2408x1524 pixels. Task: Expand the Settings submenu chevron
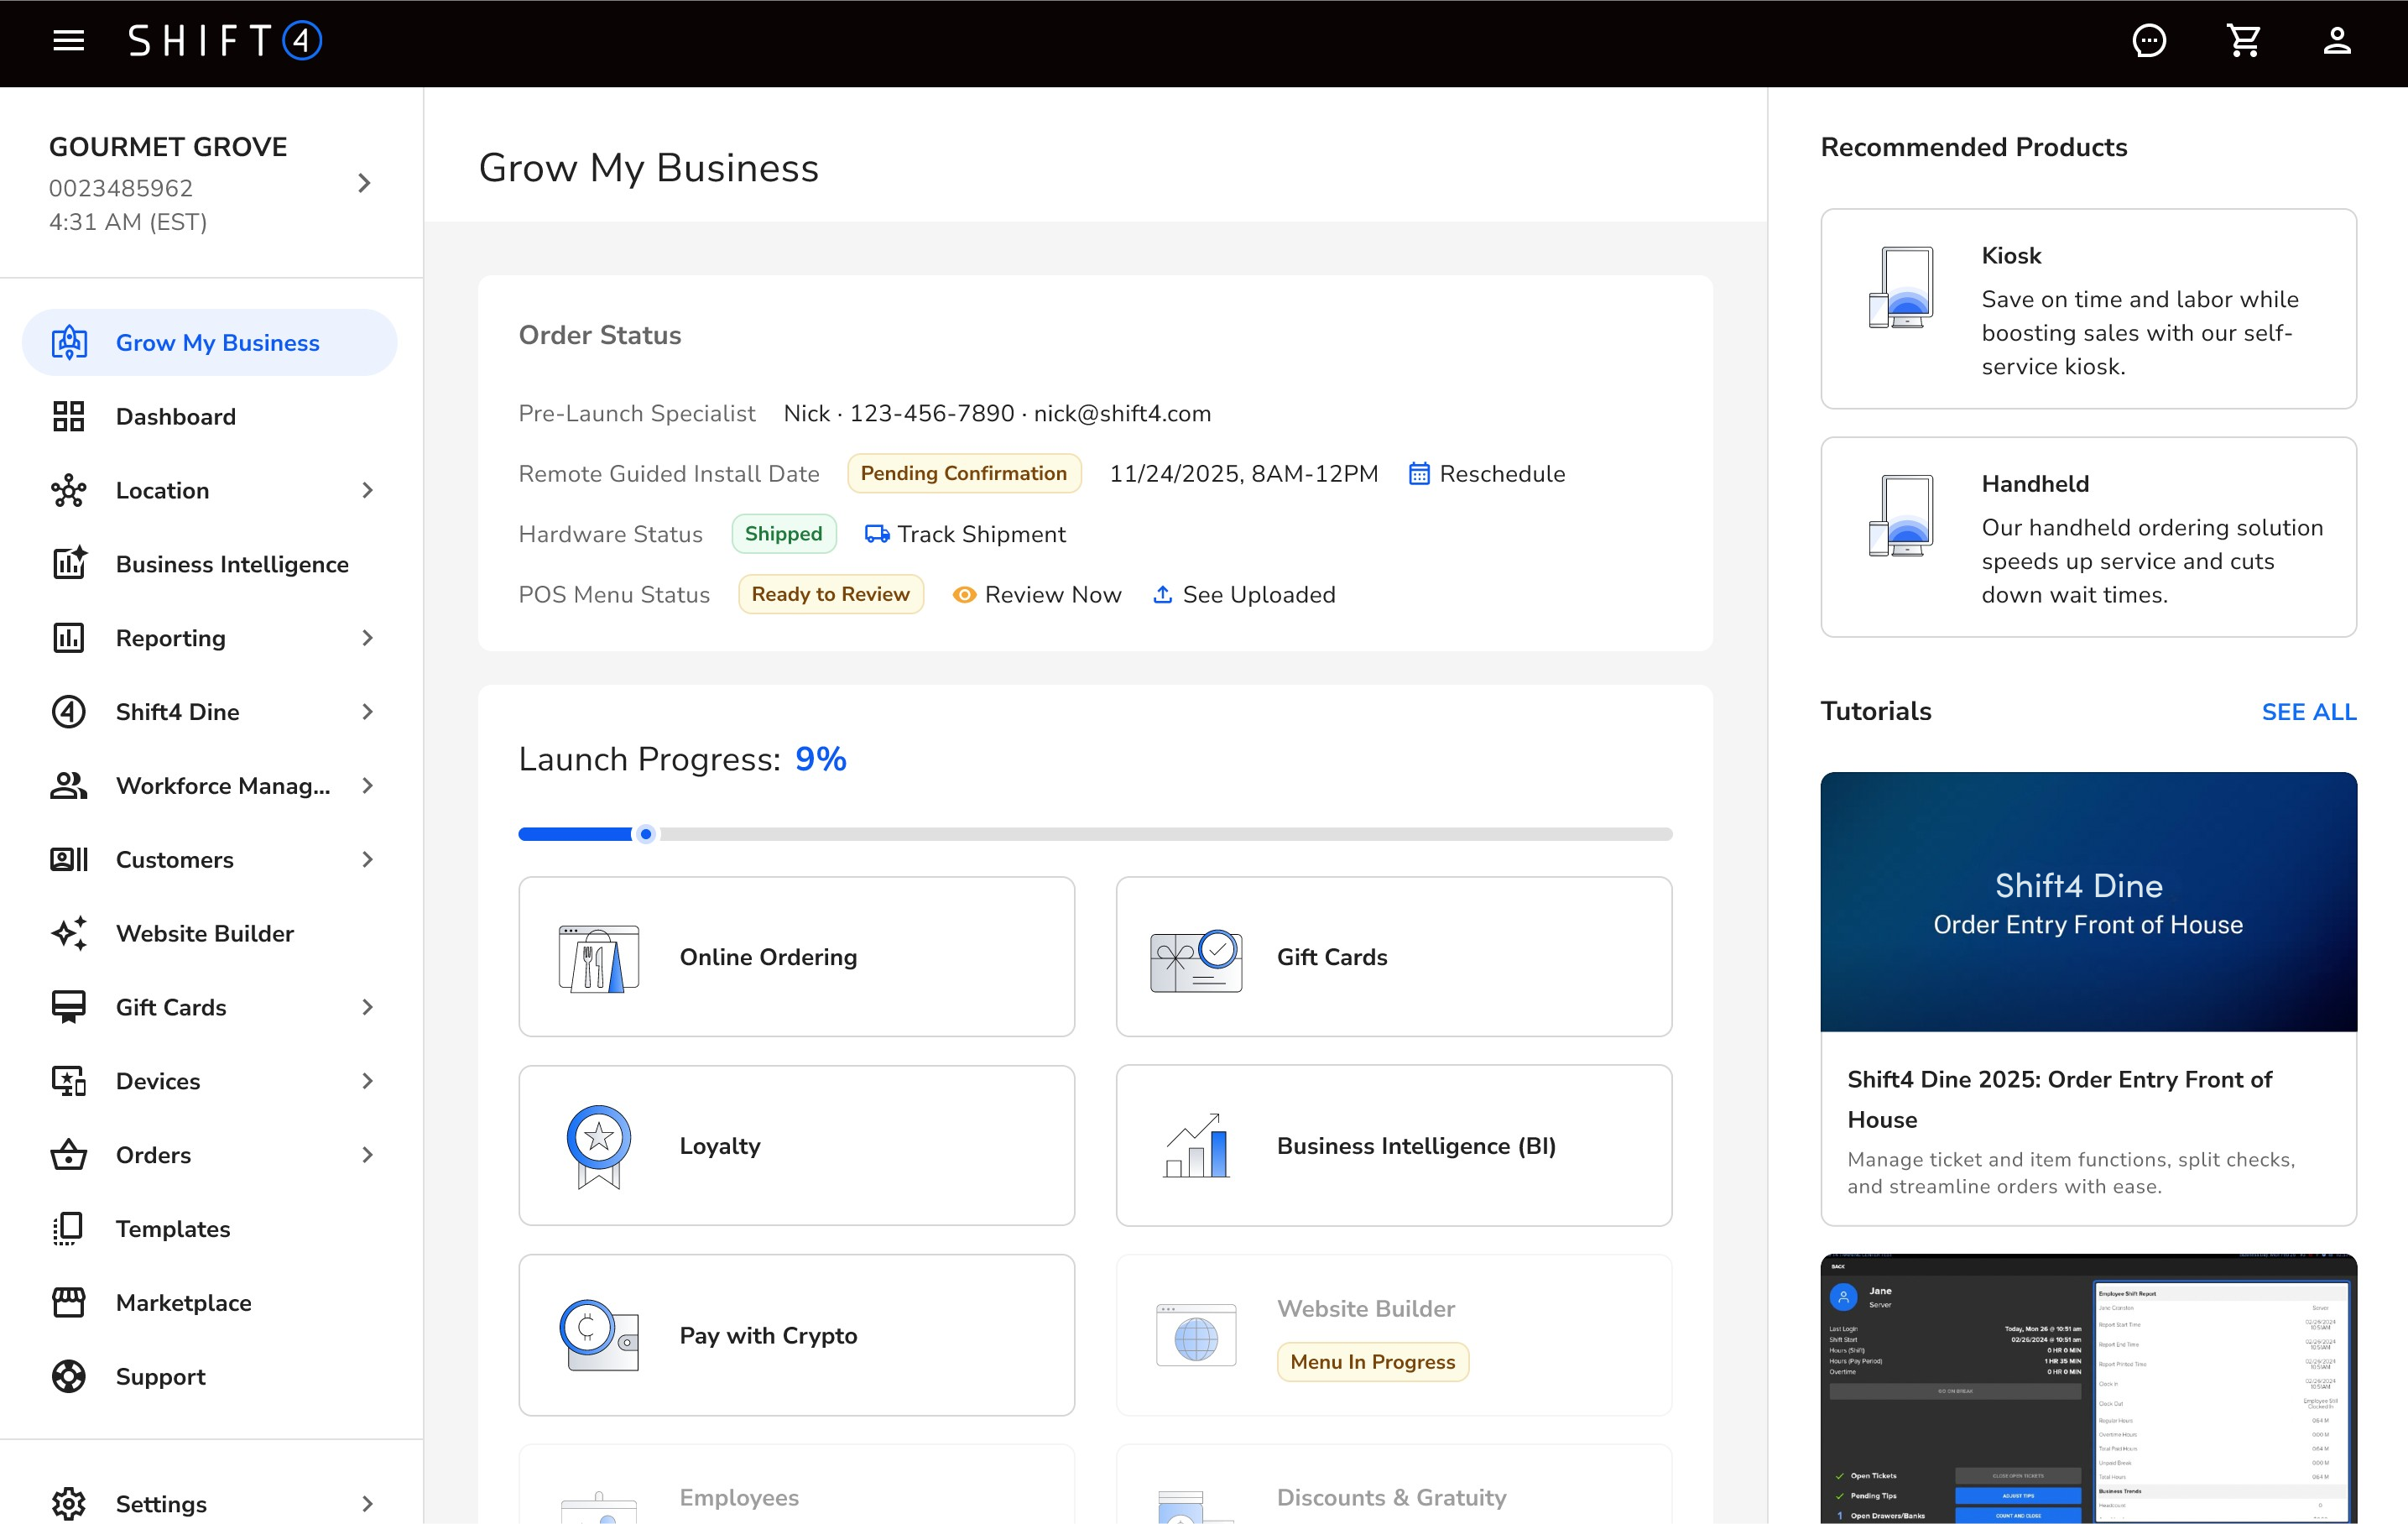pyautogui.click(x=367, y=1503)
